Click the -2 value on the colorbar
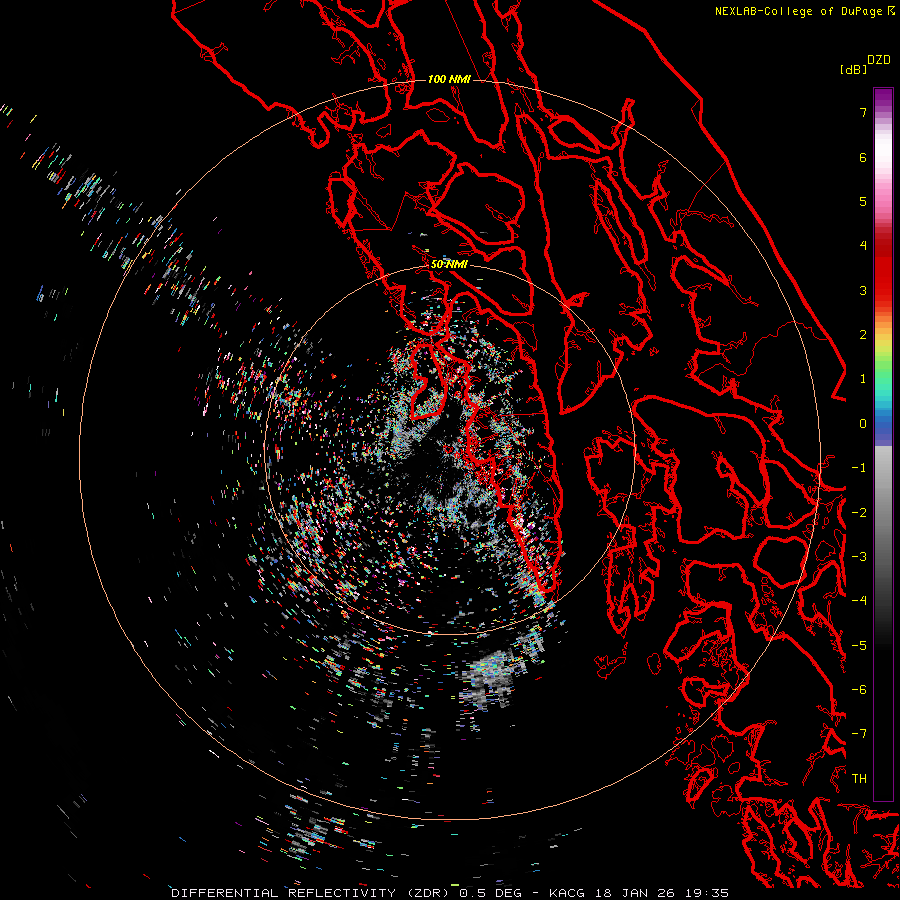 tap(859, 513)
